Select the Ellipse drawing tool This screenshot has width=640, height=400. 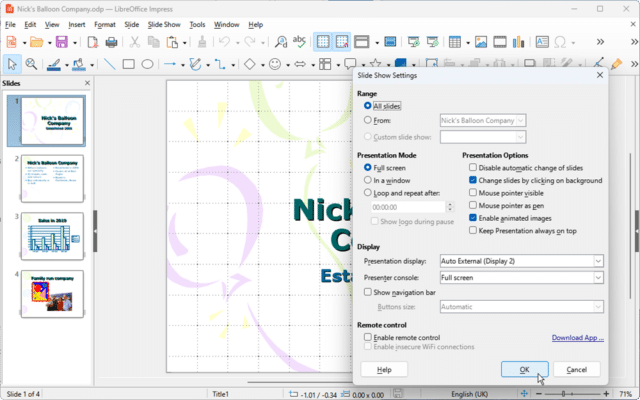(147, 64)
